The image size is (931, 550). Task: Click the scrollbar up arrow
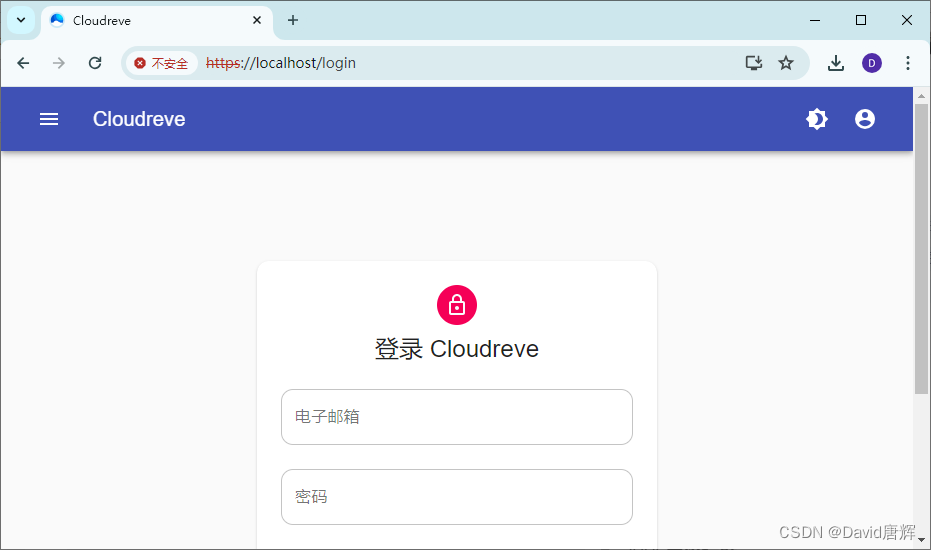(921, 96)
